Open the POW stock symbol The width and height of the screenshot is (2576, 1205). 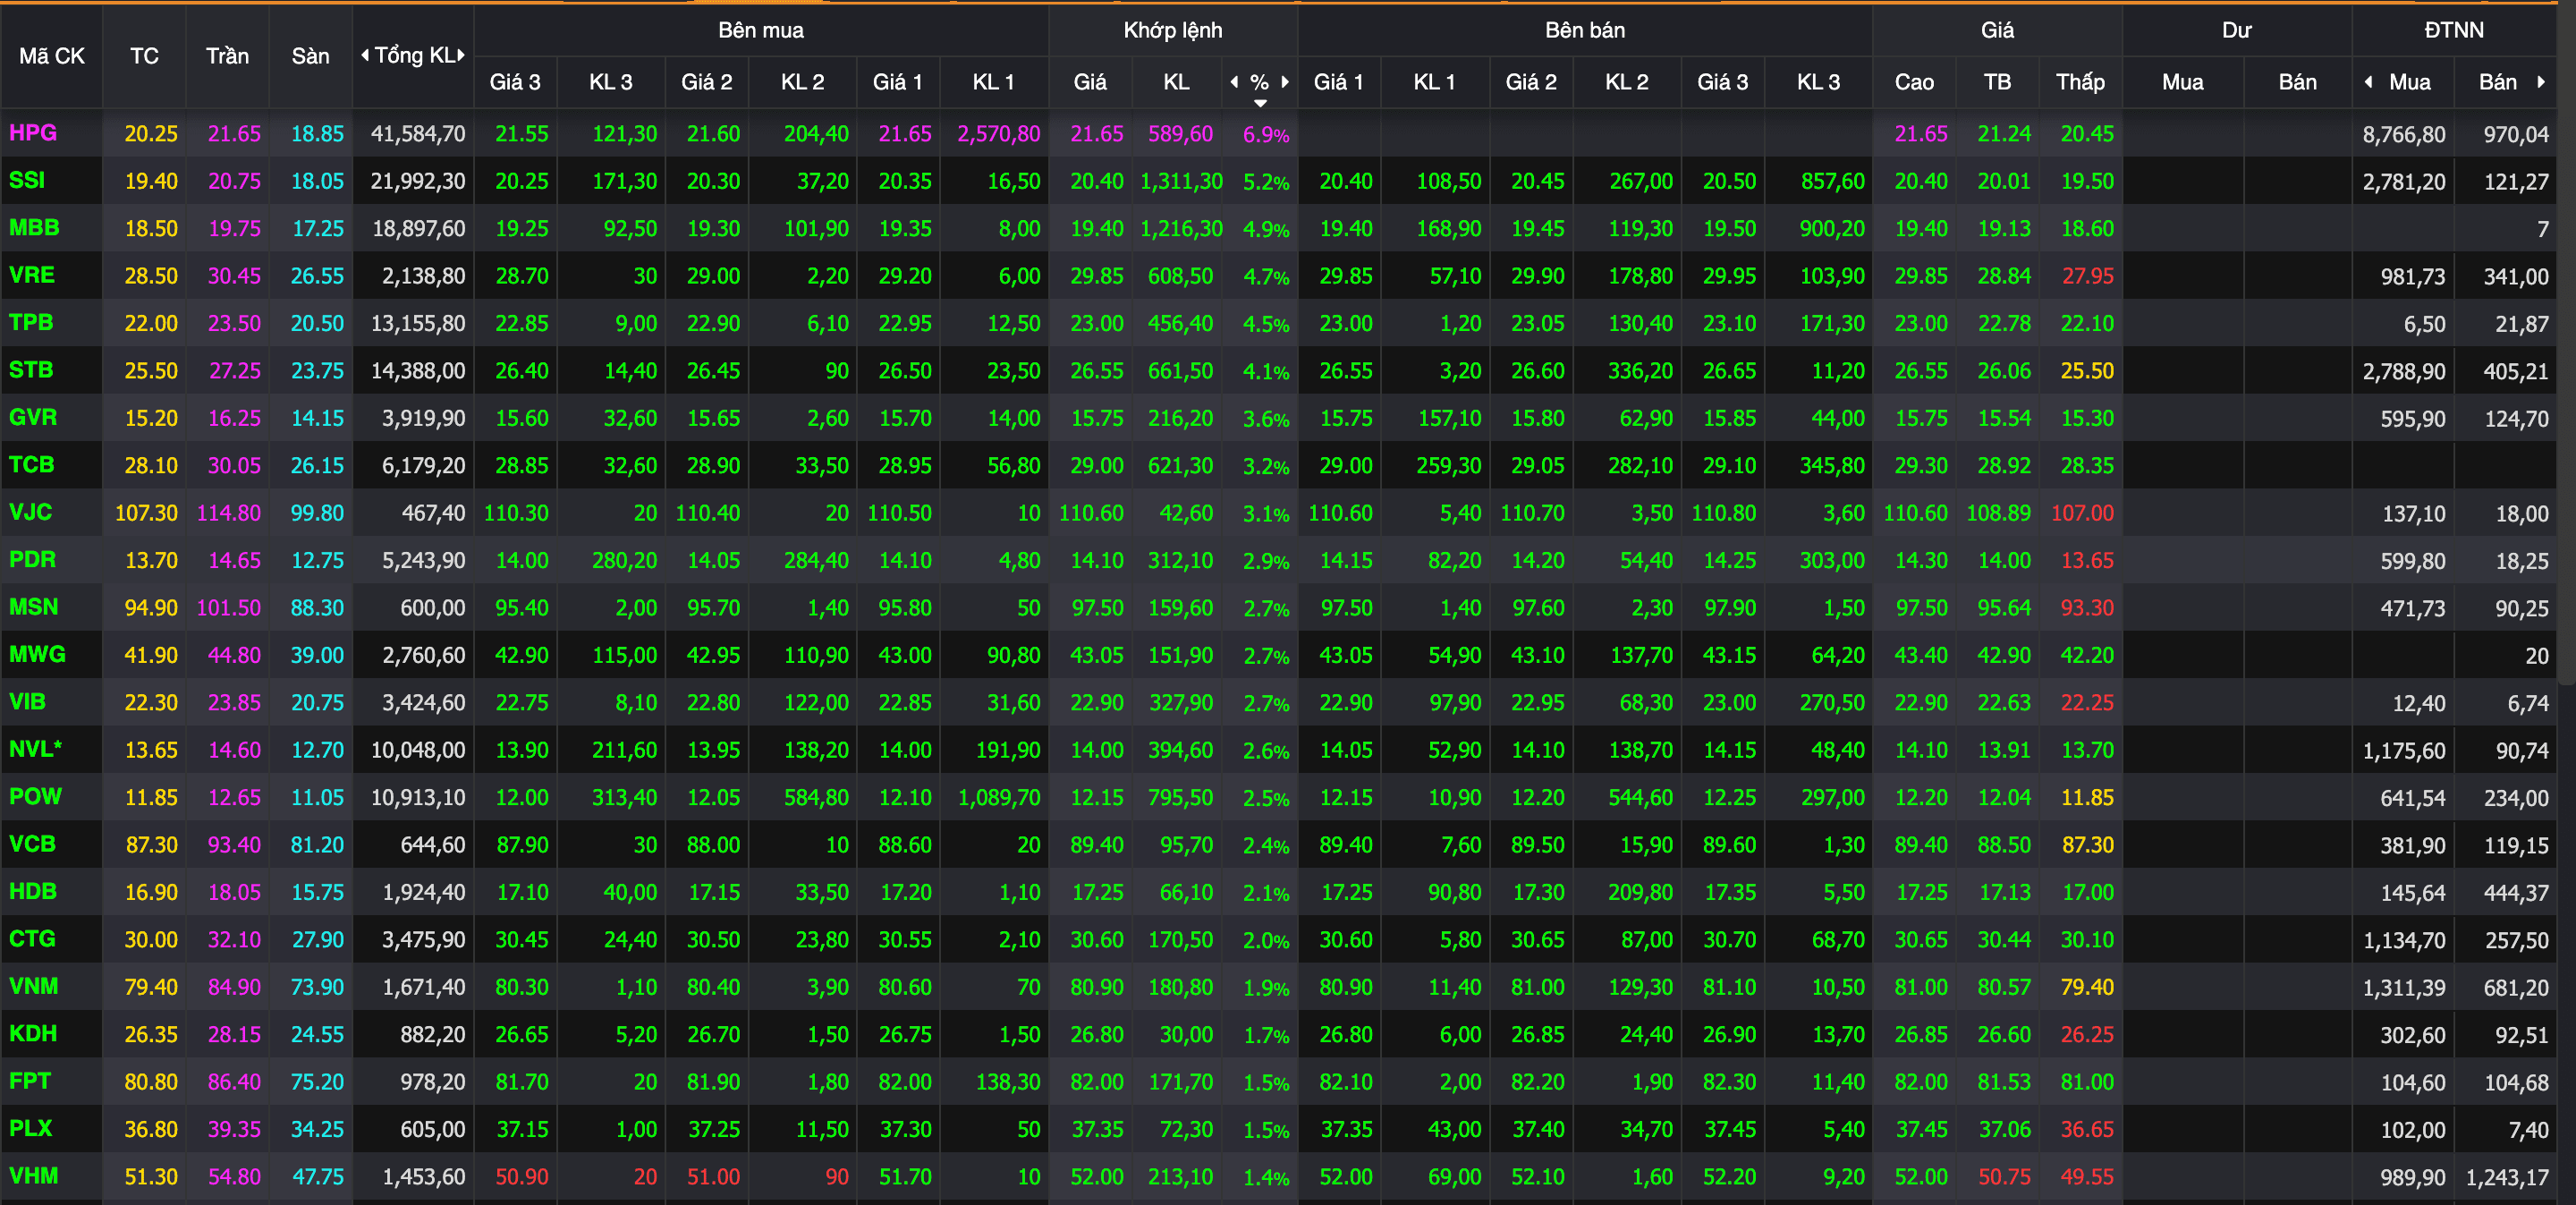(x=35, y=796)
